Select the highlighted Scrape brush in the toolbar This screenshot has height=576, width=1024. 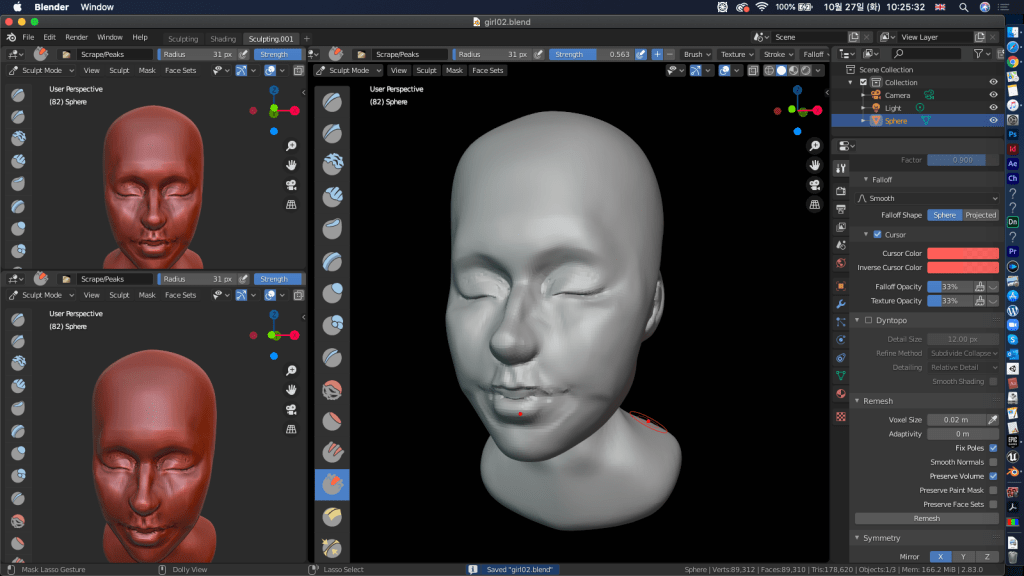click(x=332, y=484)
